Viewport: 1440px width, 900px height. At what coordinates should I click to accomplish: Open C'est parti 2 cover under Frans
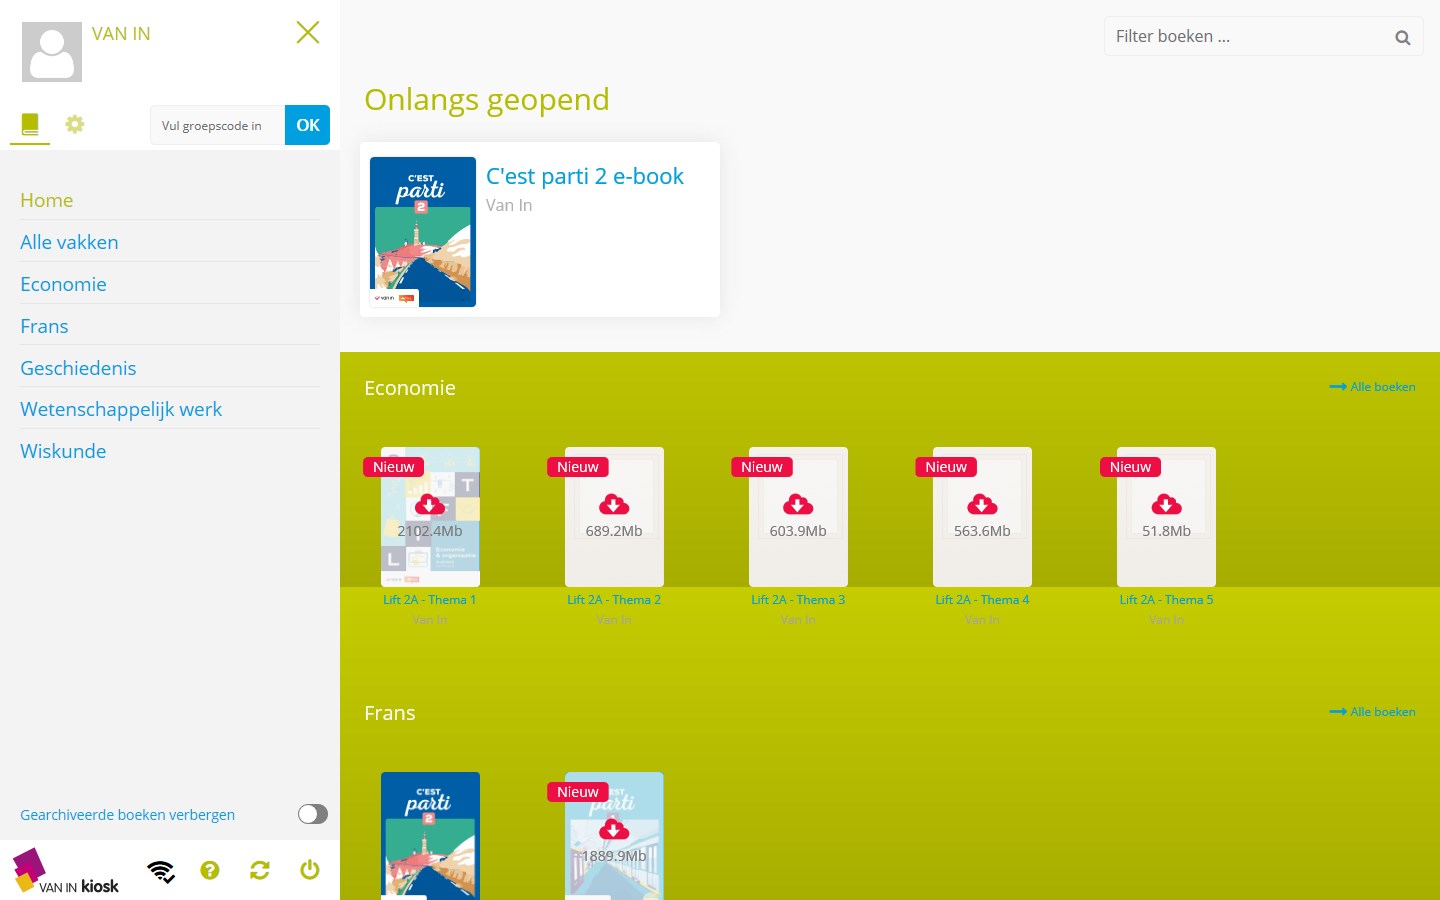coord(430,836)
